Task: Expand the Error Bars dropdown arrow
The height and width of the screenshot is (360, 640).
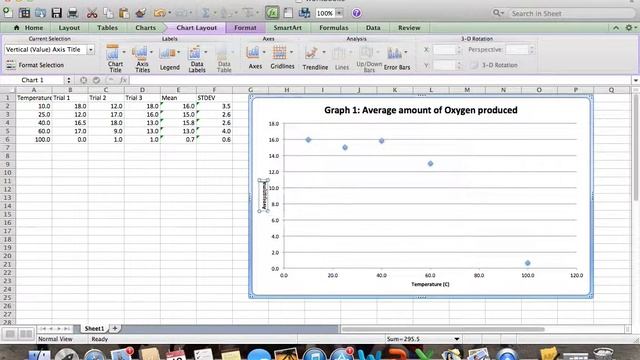Action: point(406,52)
